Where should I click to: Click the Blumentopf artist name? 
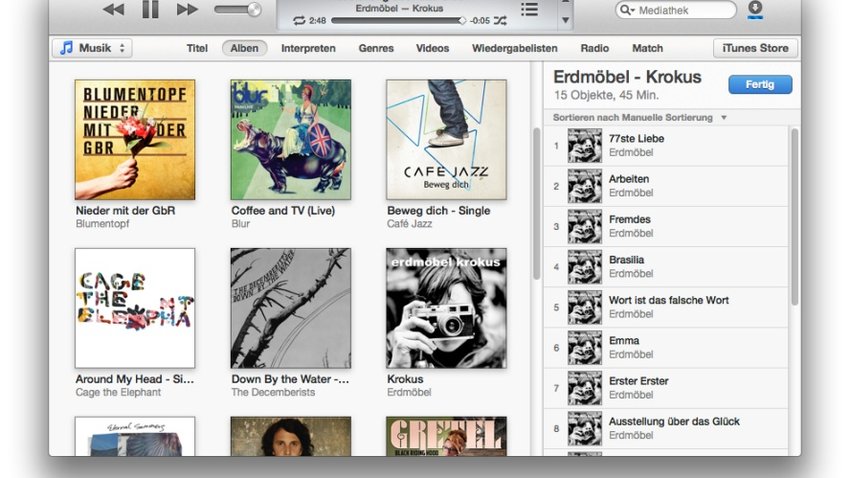click(x=102, y=224)
